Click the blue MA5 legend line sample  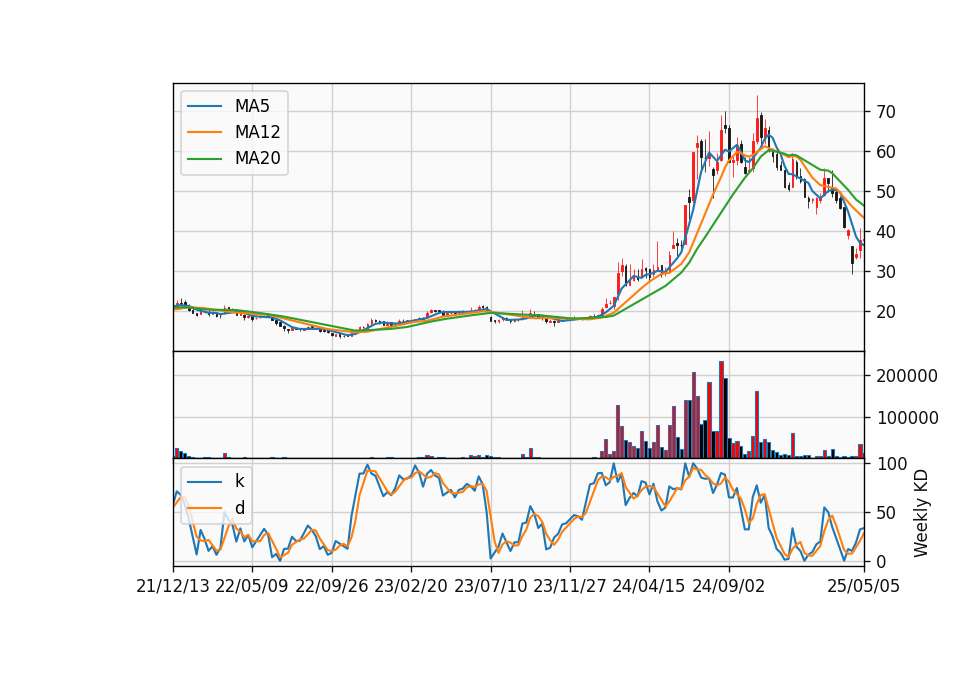[x=204, y=106]
